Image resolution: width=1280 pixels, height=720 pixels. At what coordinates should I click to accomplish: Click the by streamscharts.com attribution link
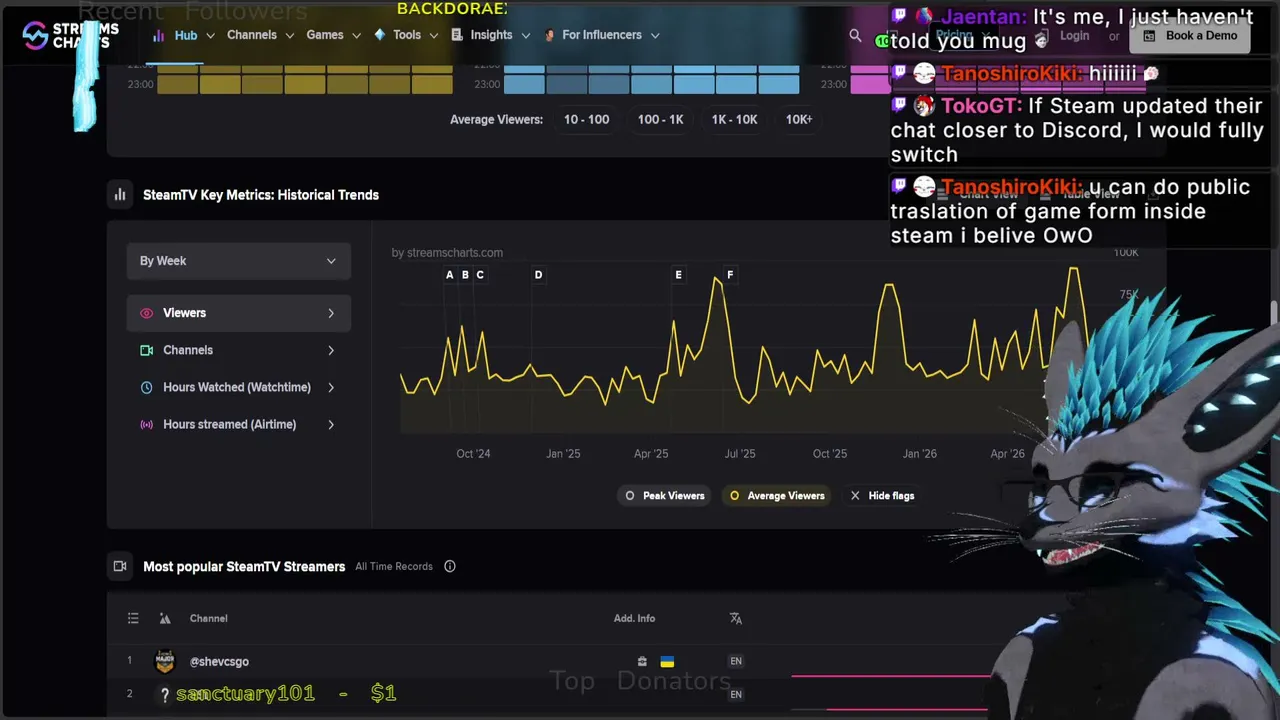(447, 253)
